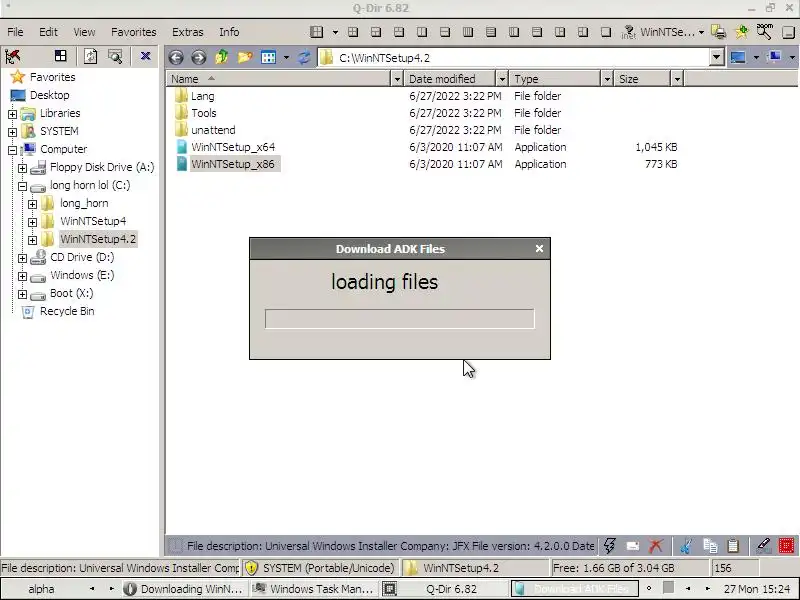Sort the file list by Date modified
The height and width of the screenshot is (600, 800).
point(449,79)
